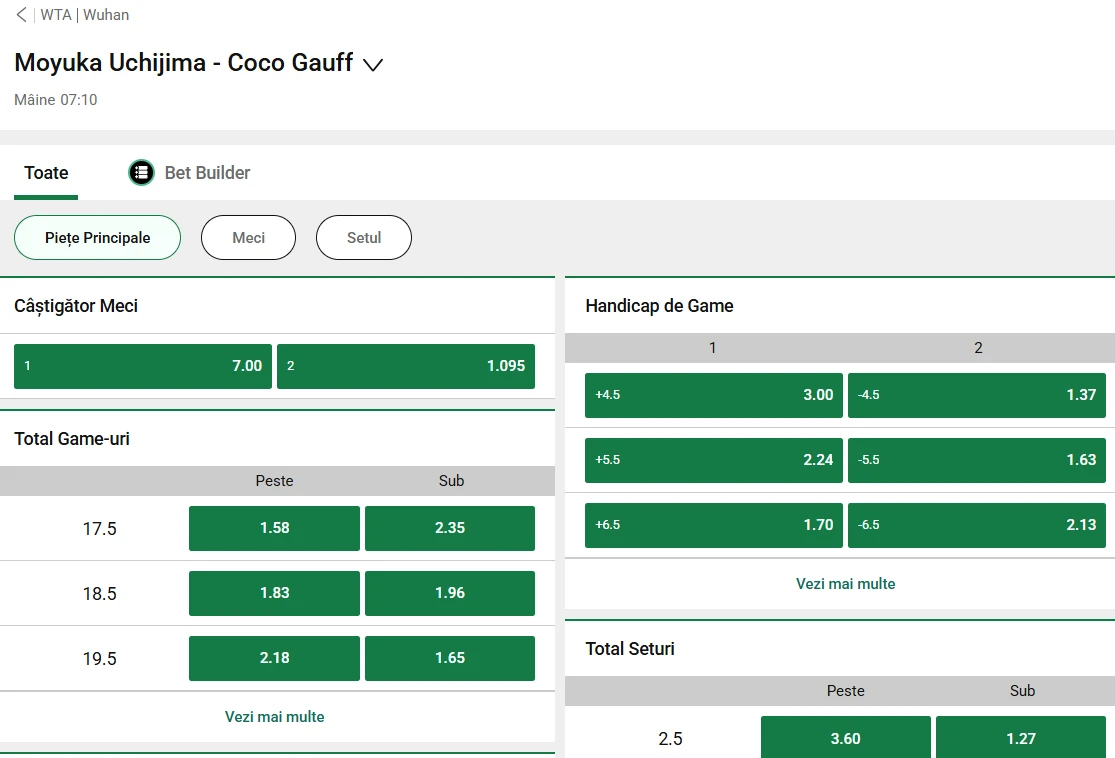Click the back arrow beside WTA

[21, 15]
